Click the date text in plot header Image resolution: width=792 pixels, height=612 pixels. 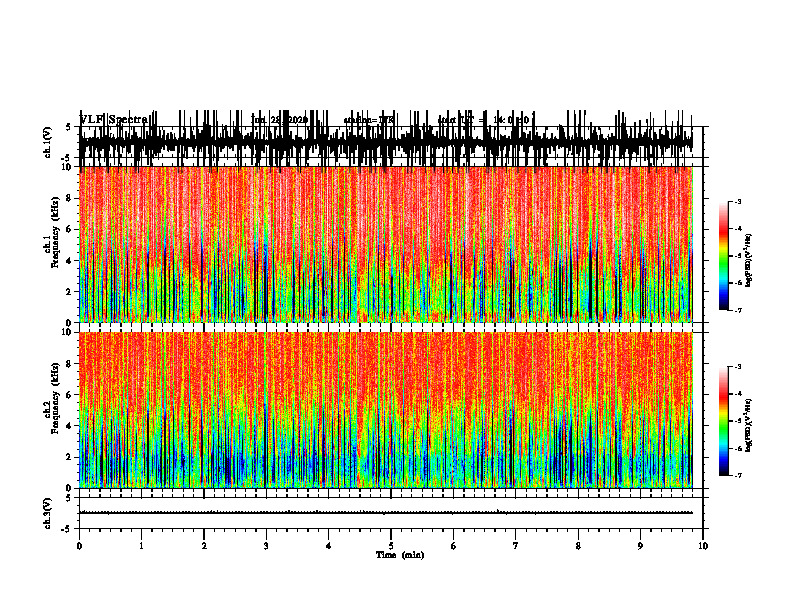tap(279, 120)
